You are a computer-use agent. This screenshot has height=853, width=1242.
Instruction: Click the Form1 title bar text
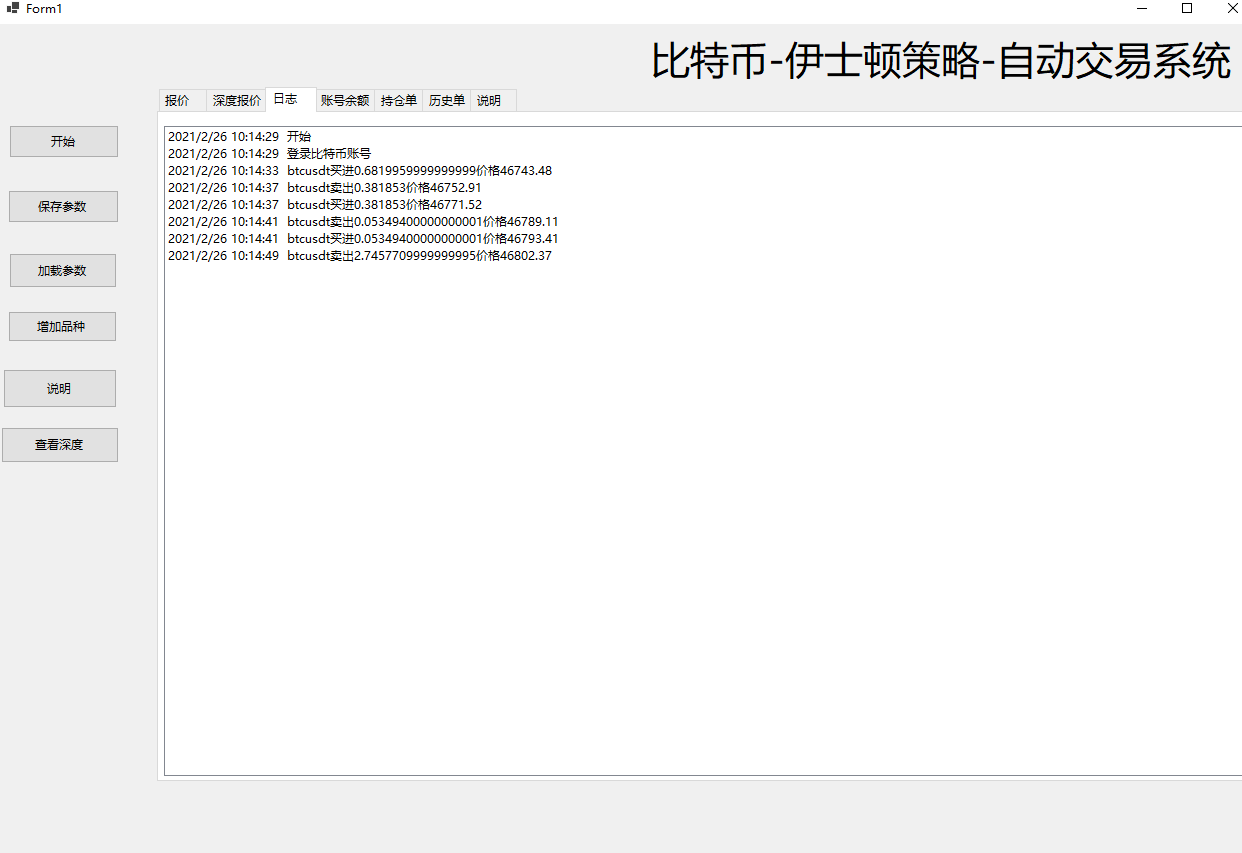[x=44, y=8]
